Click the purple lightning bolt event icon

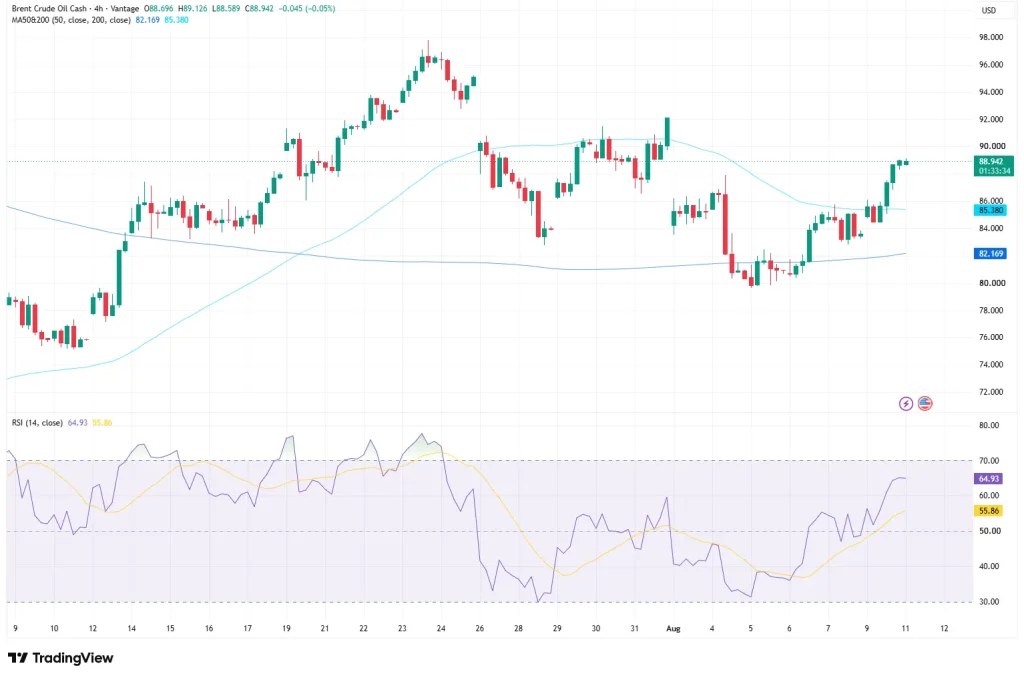pos(906,404)
